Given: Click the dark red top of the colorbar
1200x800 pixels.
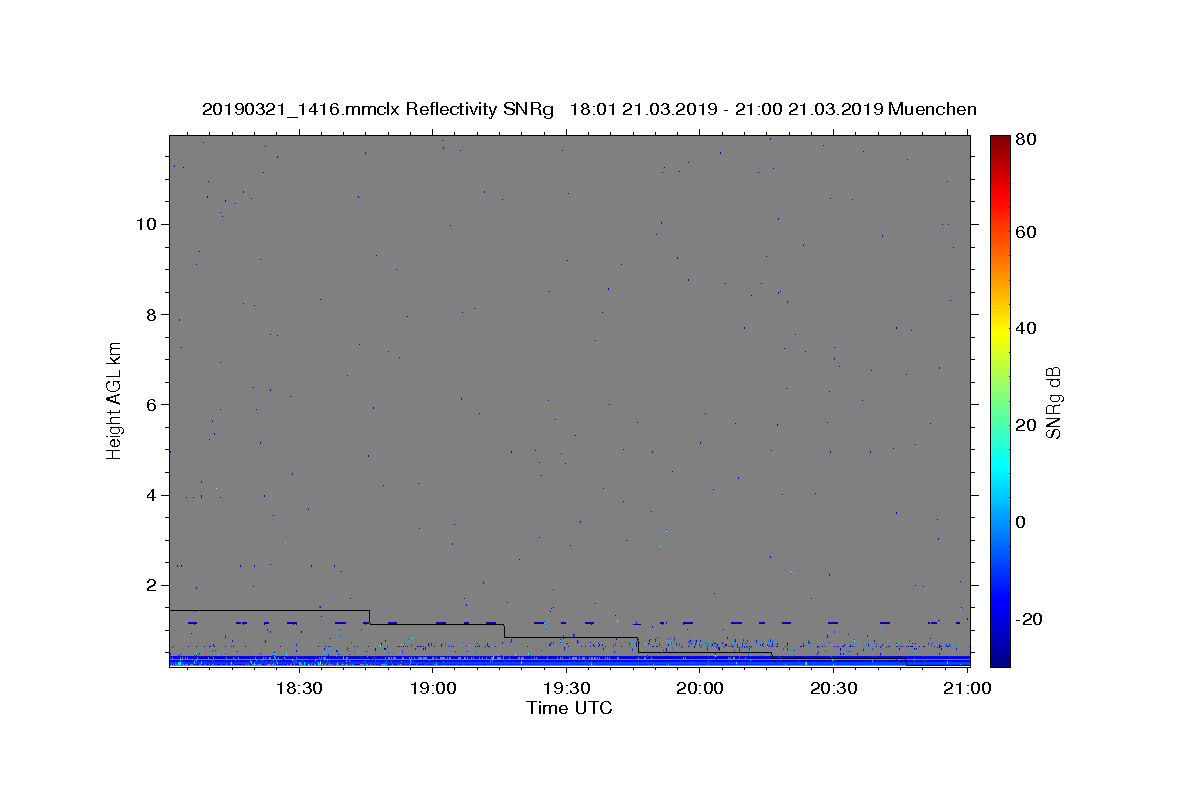Looking at the screenshot, I should pos(1000,145).
